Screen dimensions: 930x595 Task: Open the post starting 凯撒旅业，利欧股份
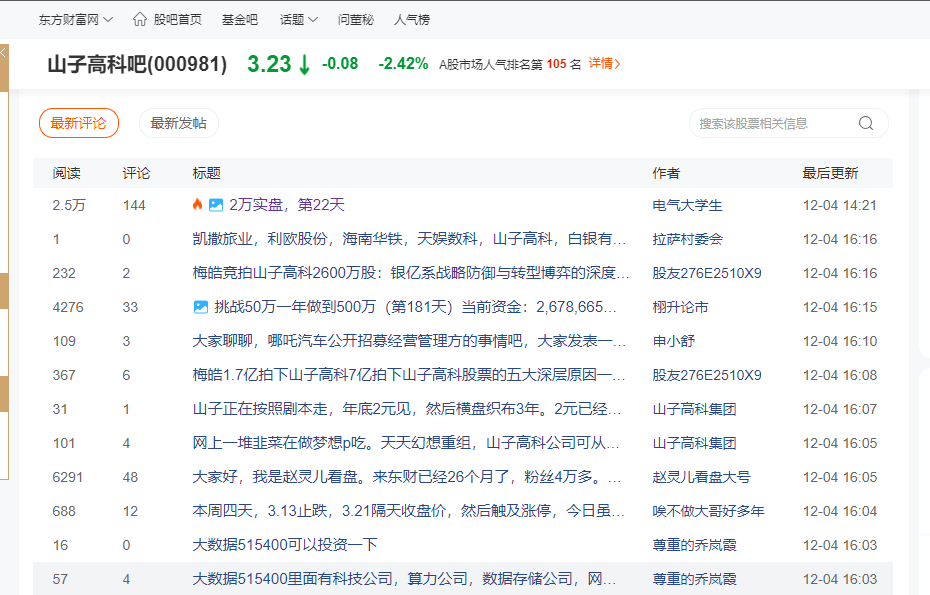click(409, 239)
